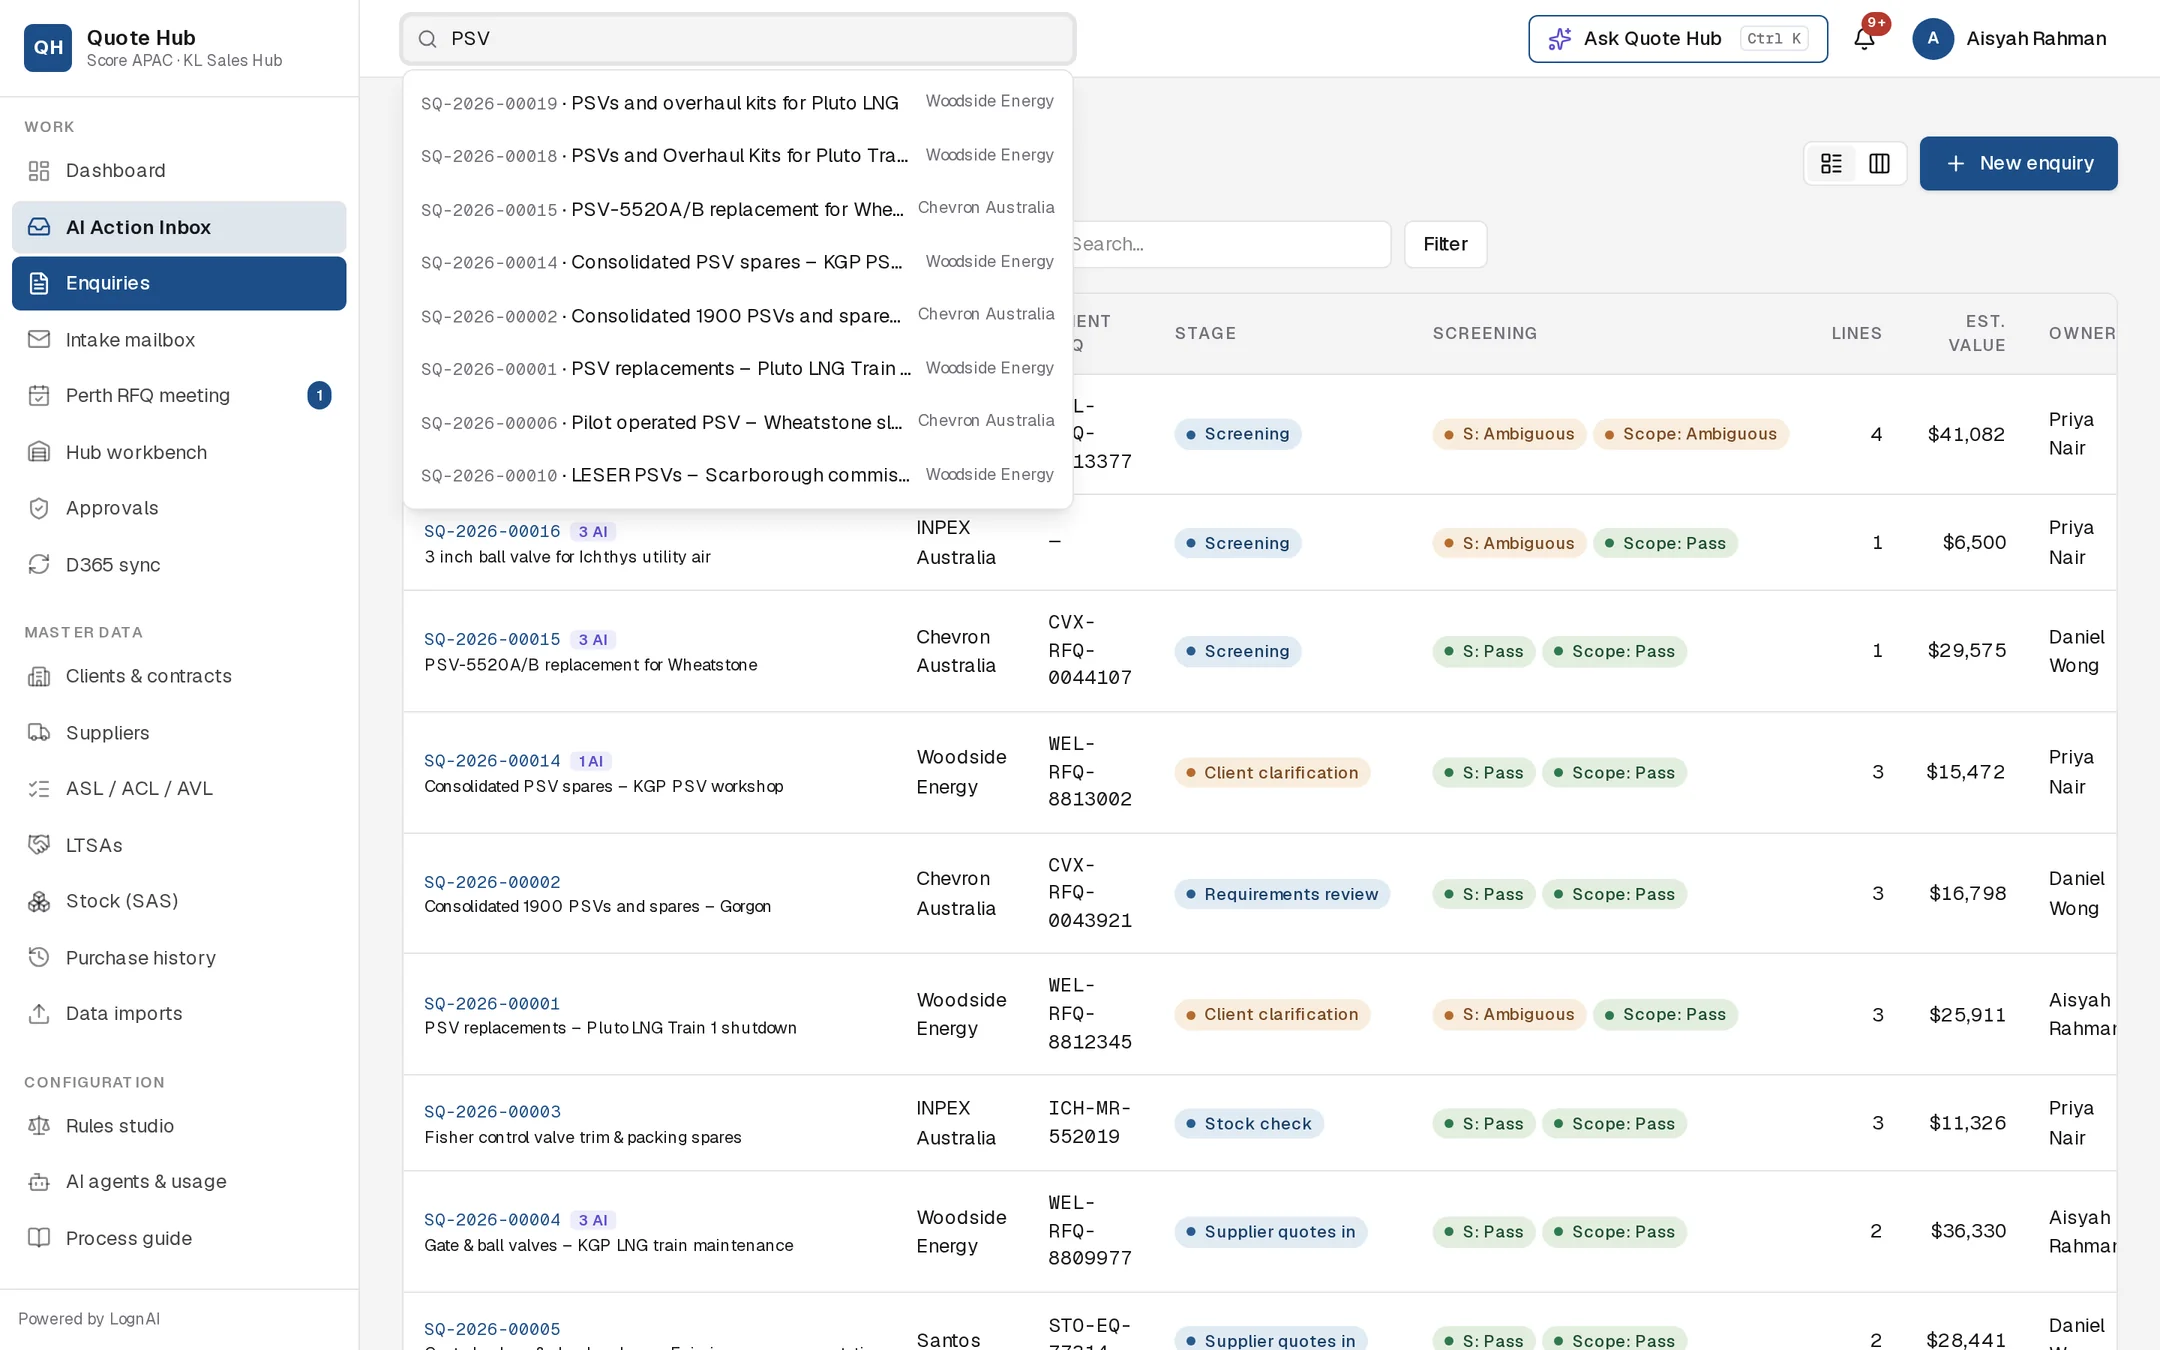Click the Stock check stage badge
The image size is (2160, 1350).
(x=1249, y=1124)
